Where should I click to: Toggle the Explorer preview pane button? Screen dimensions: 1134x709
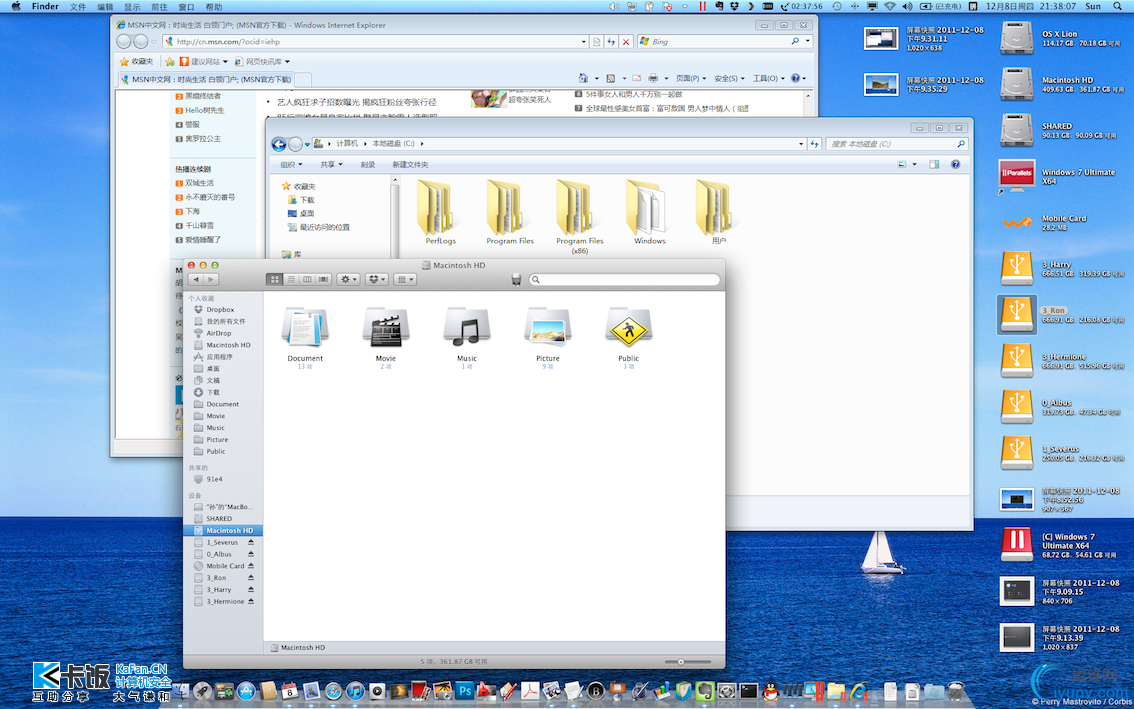(934, 164)
